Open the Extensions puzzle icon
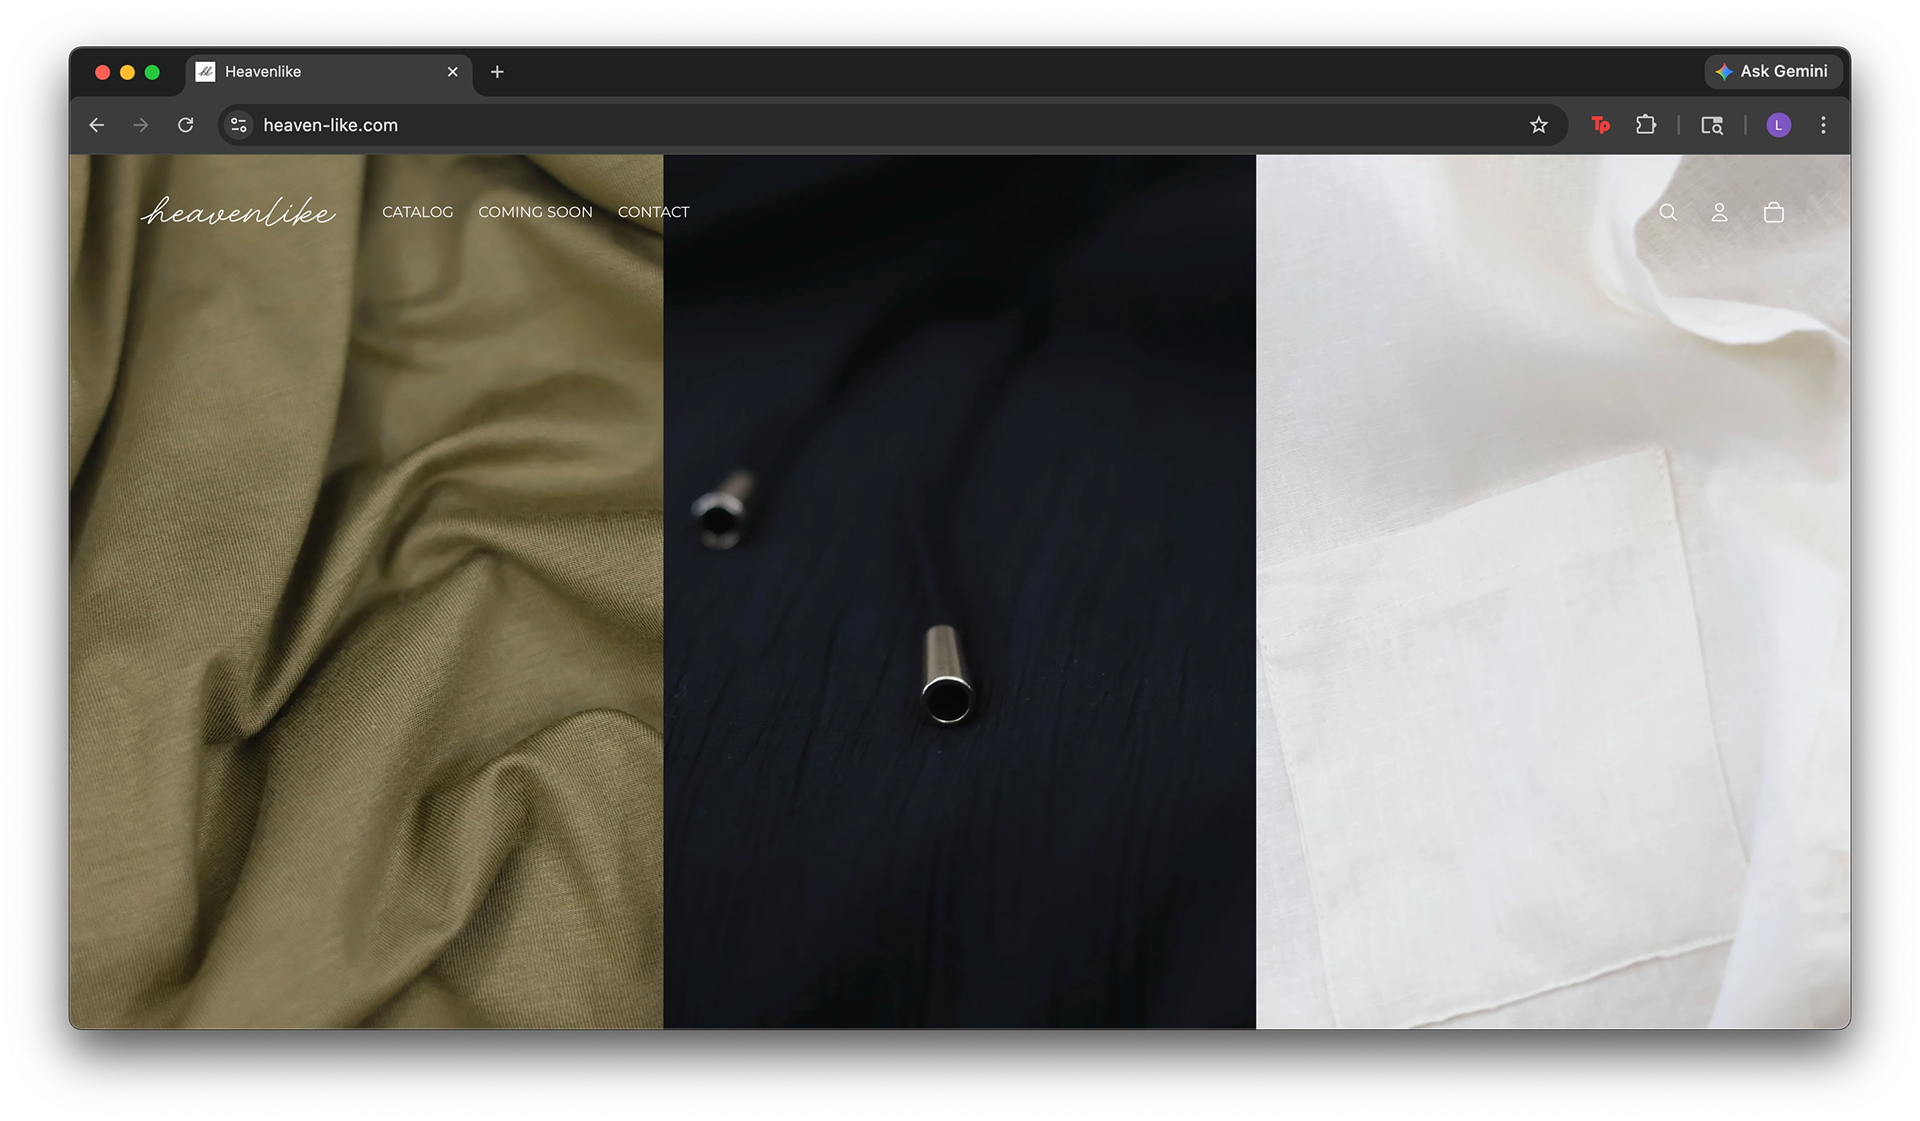This screenshot has width=1920, height=1121. pos(1646,125)
